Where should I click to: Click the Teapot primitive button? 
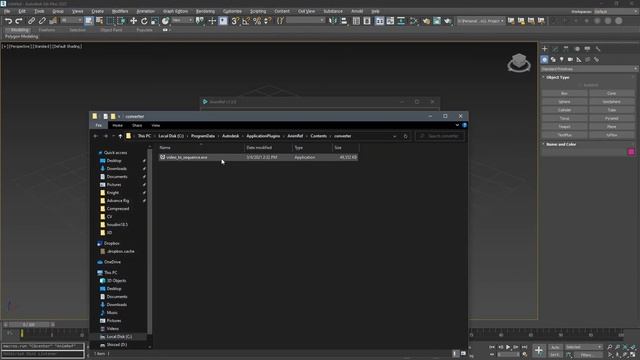tap(564, 127)
